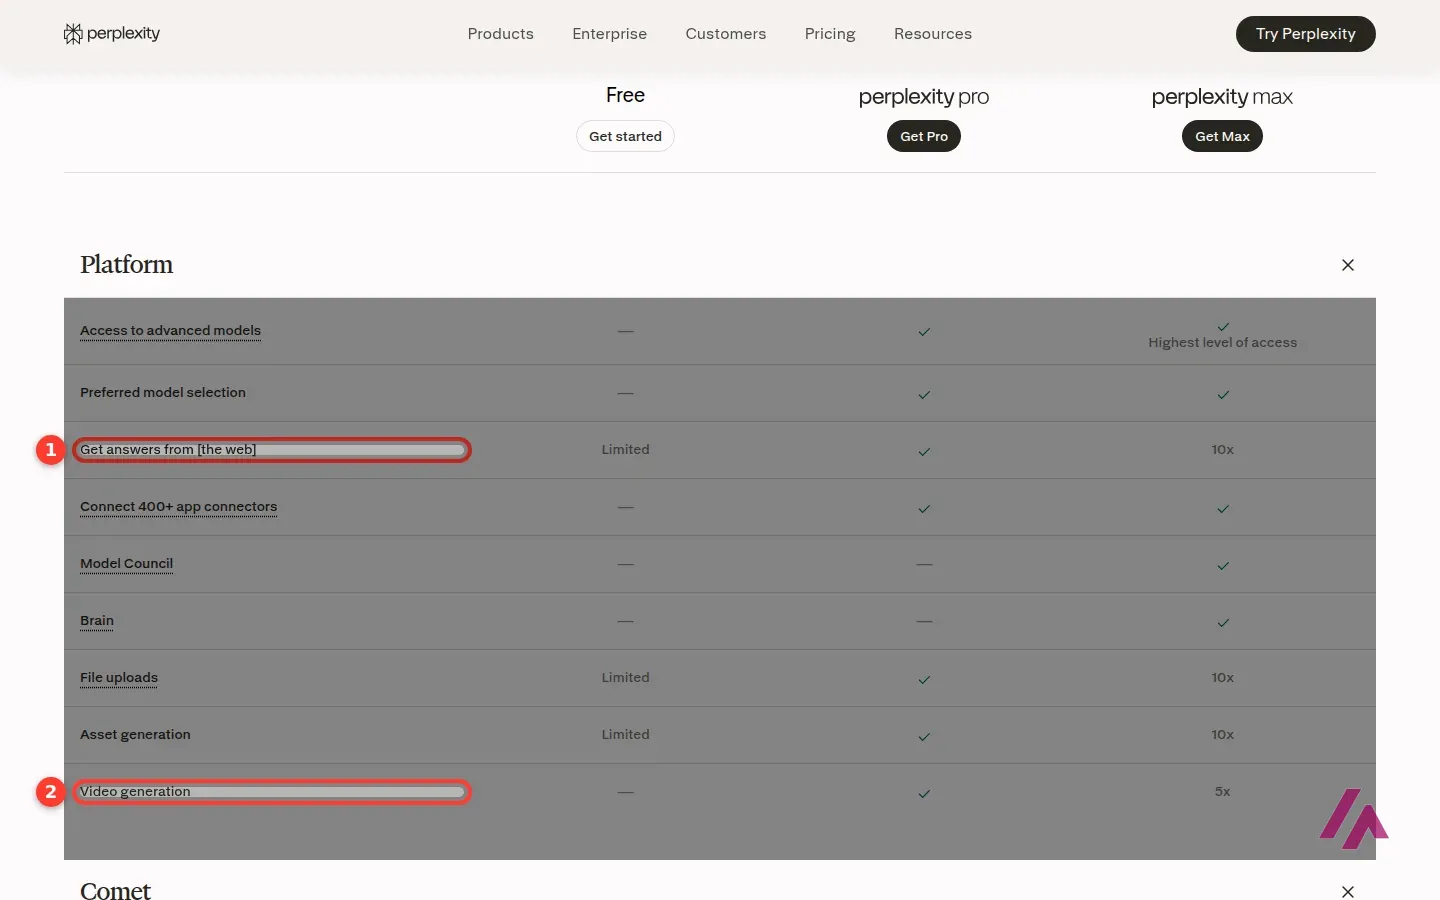Click the Get Pro button
This screenshot has width=1440, height=900.
(x=923, y=136)
